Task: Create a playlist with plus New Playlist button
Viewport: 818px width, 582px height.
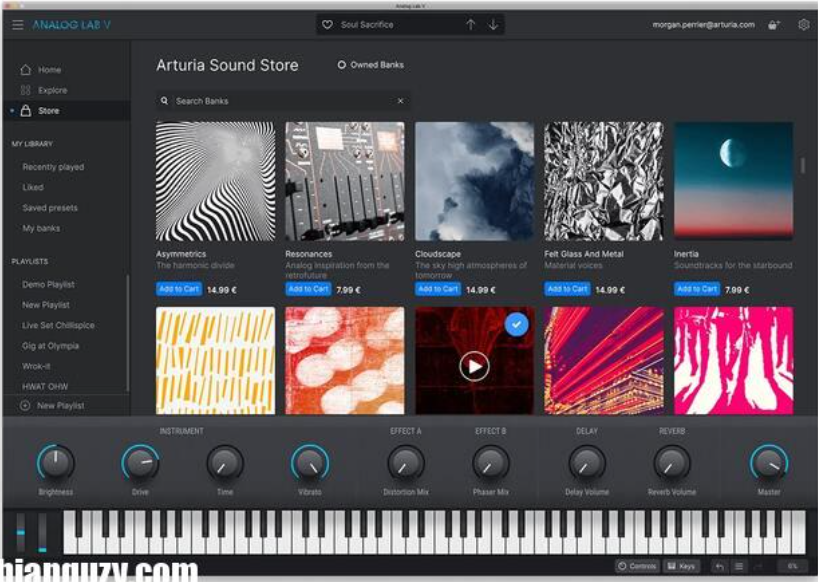Action: pyautogui.click(x=52, y=405)
